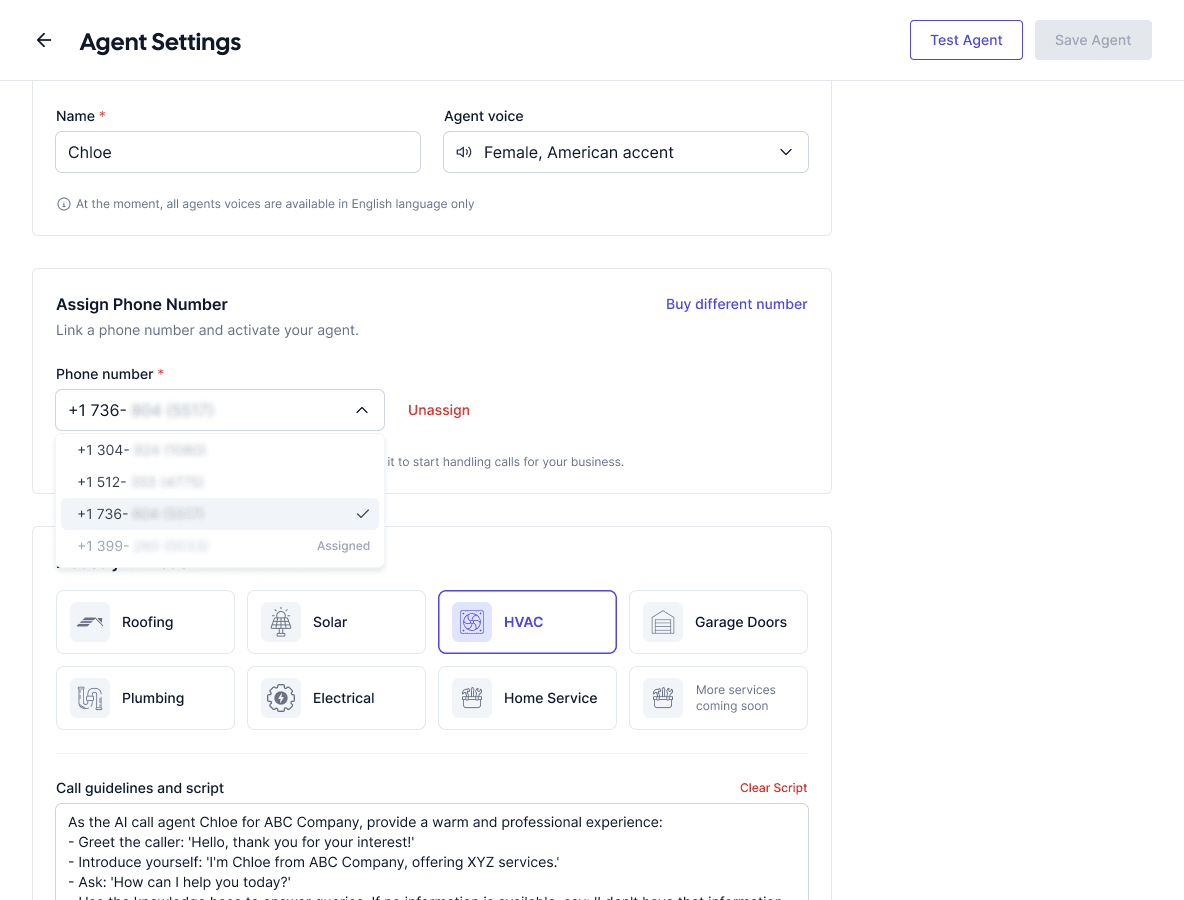Click the Save Agent button

pos(1093,40)
